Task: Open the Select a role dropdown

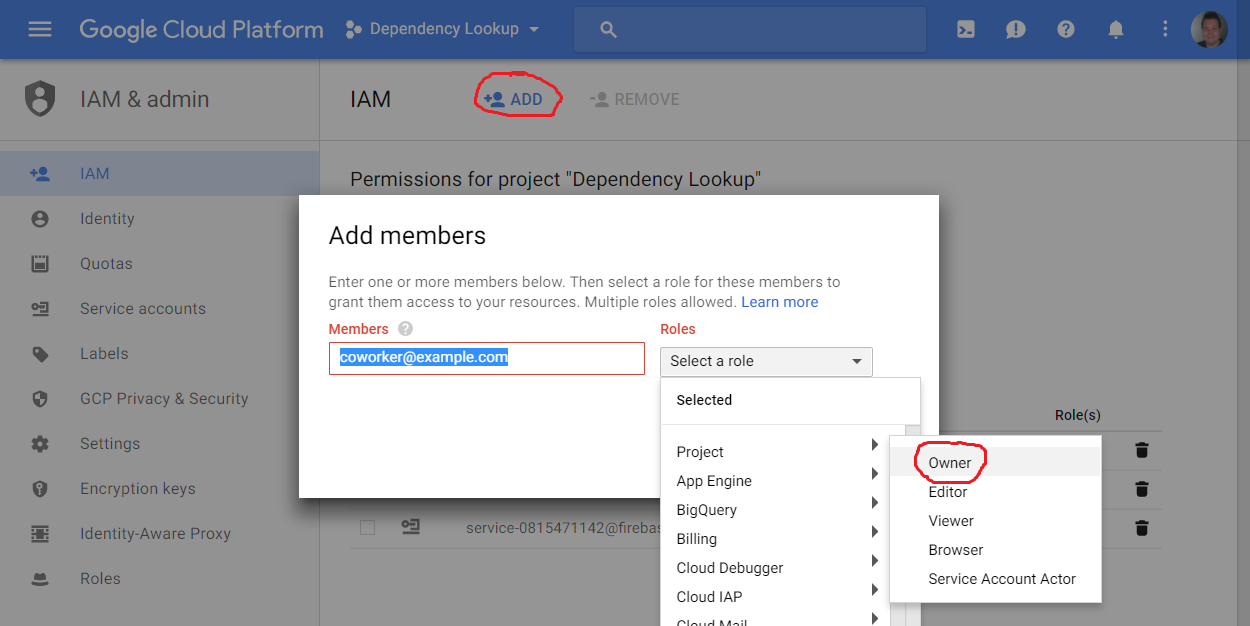Action: (x=766, y=361)
